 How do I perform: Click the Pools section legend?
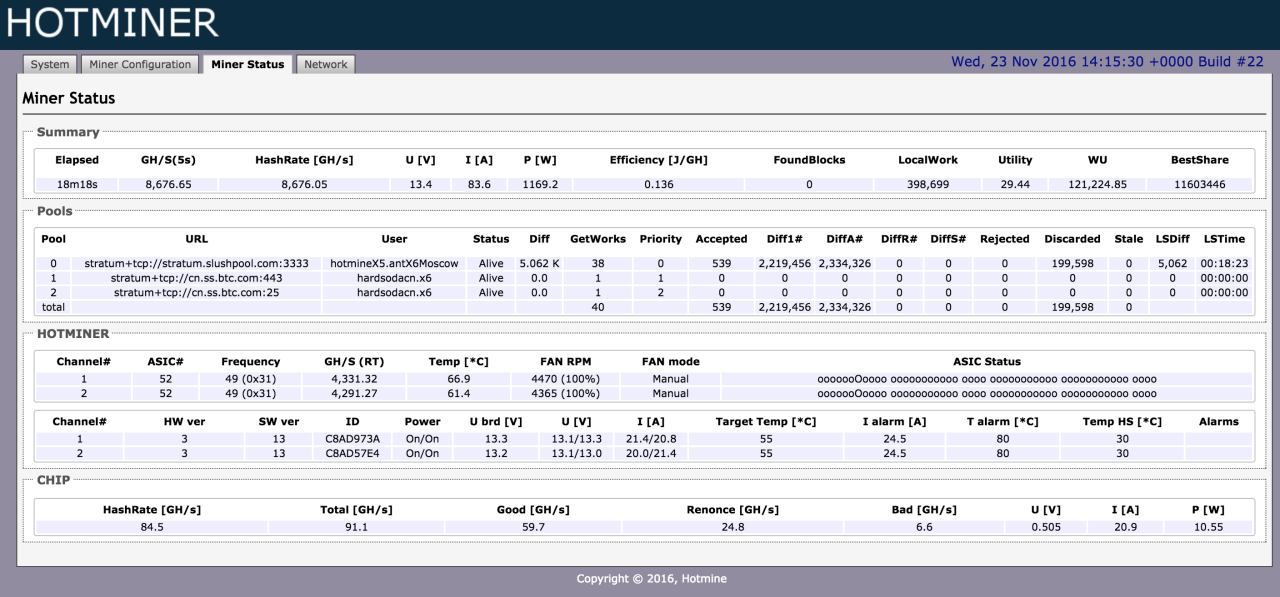pos(54,211)
